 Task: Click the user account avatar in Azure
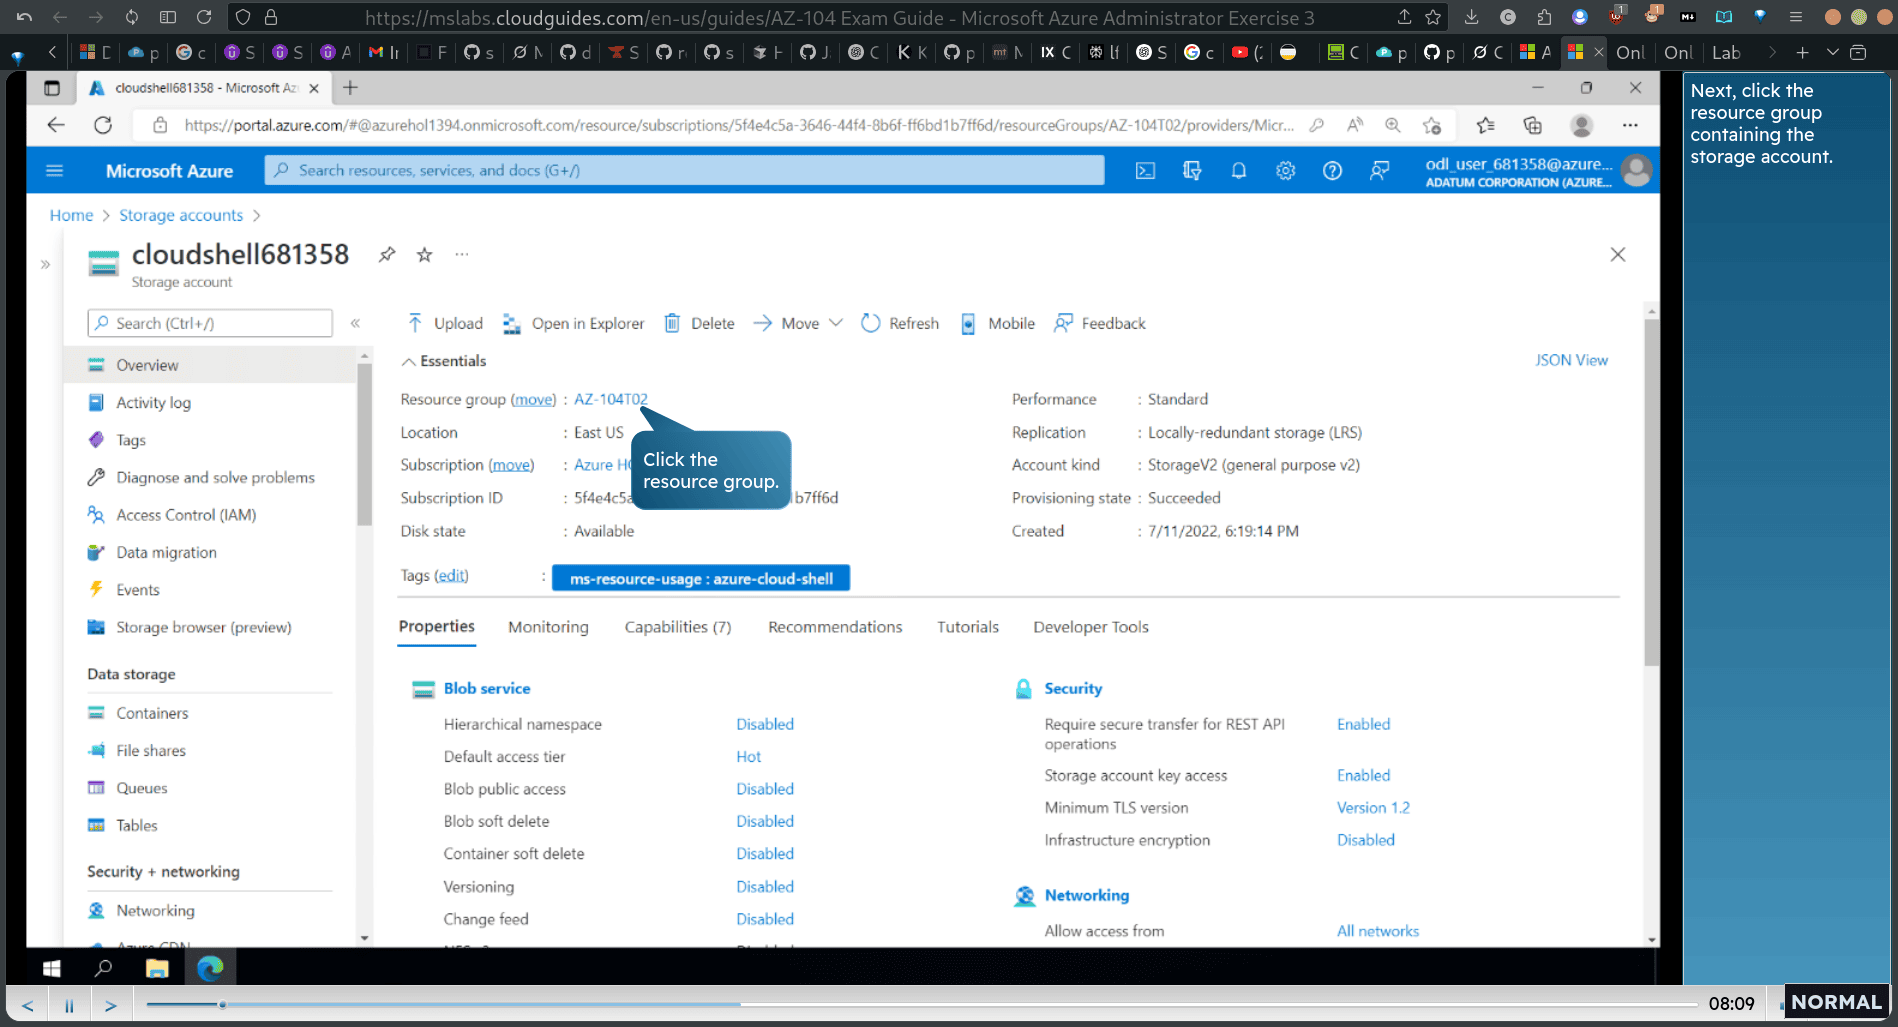[1636, 171]
